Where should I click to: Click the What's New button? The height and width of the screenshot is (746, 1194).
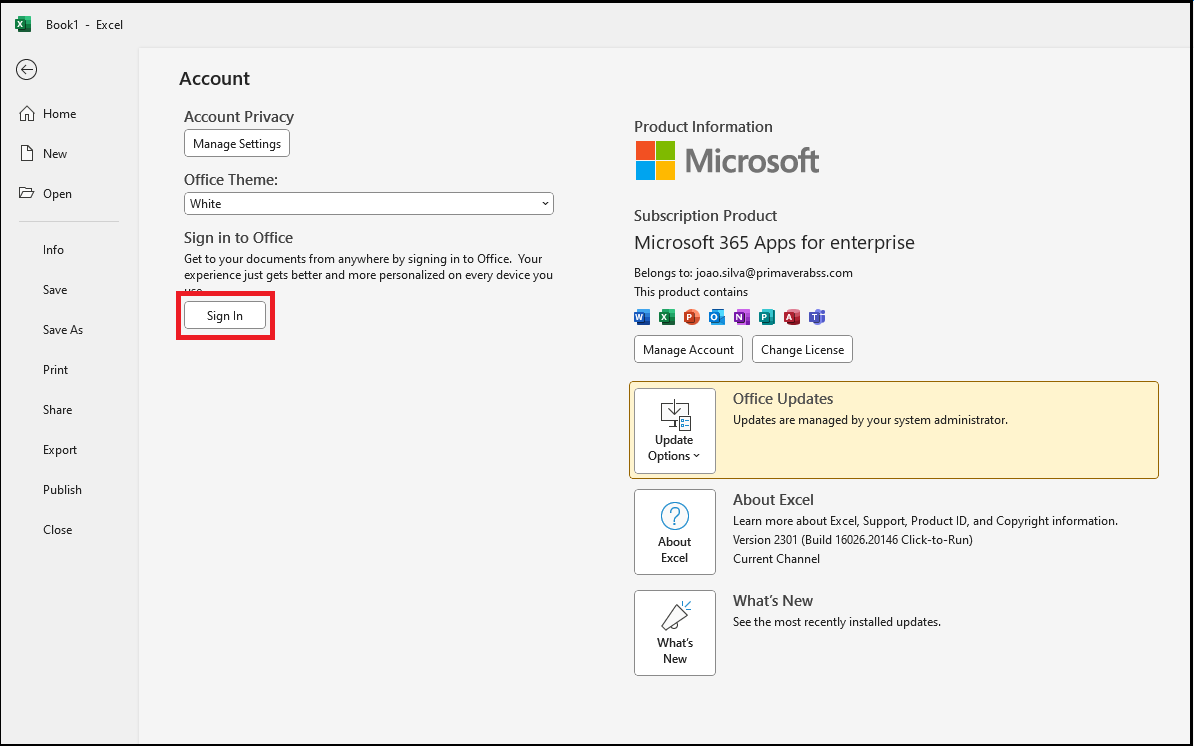click(x=675, y=633)
